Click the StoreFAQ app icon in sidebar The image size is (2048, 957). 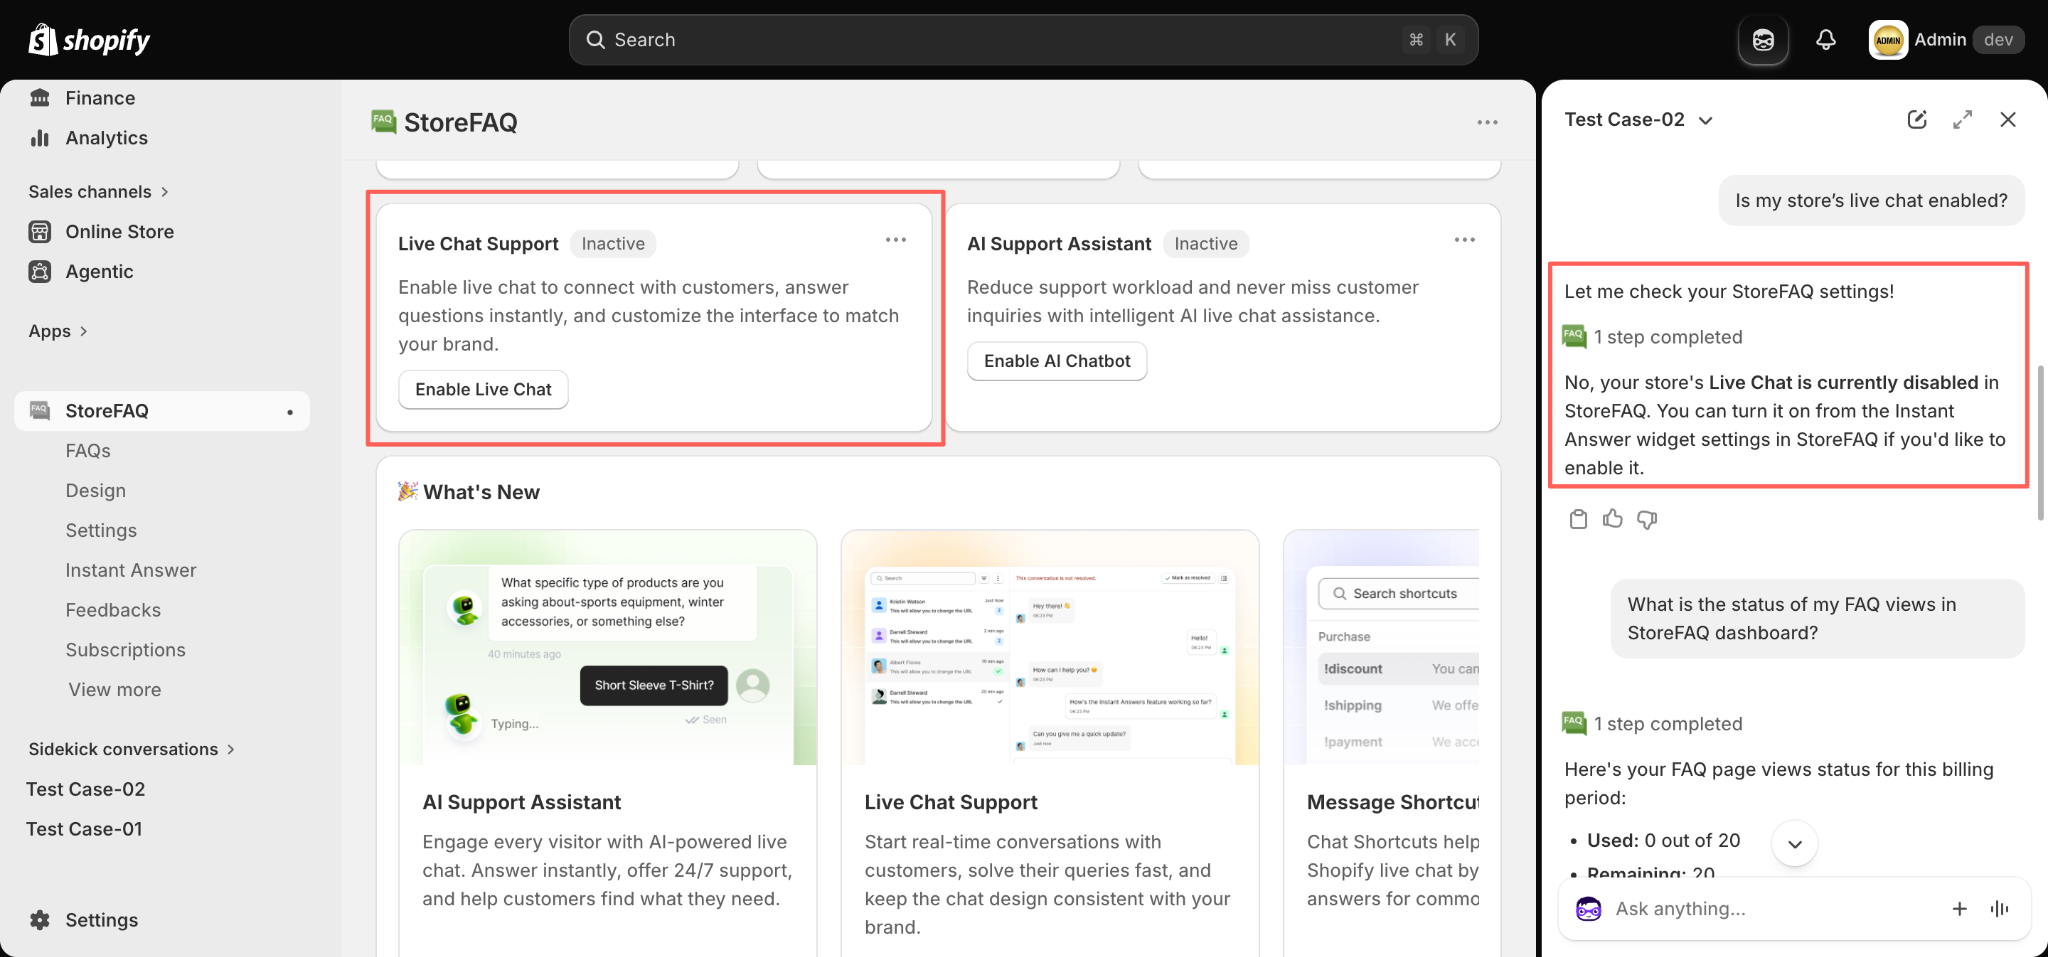40,410
